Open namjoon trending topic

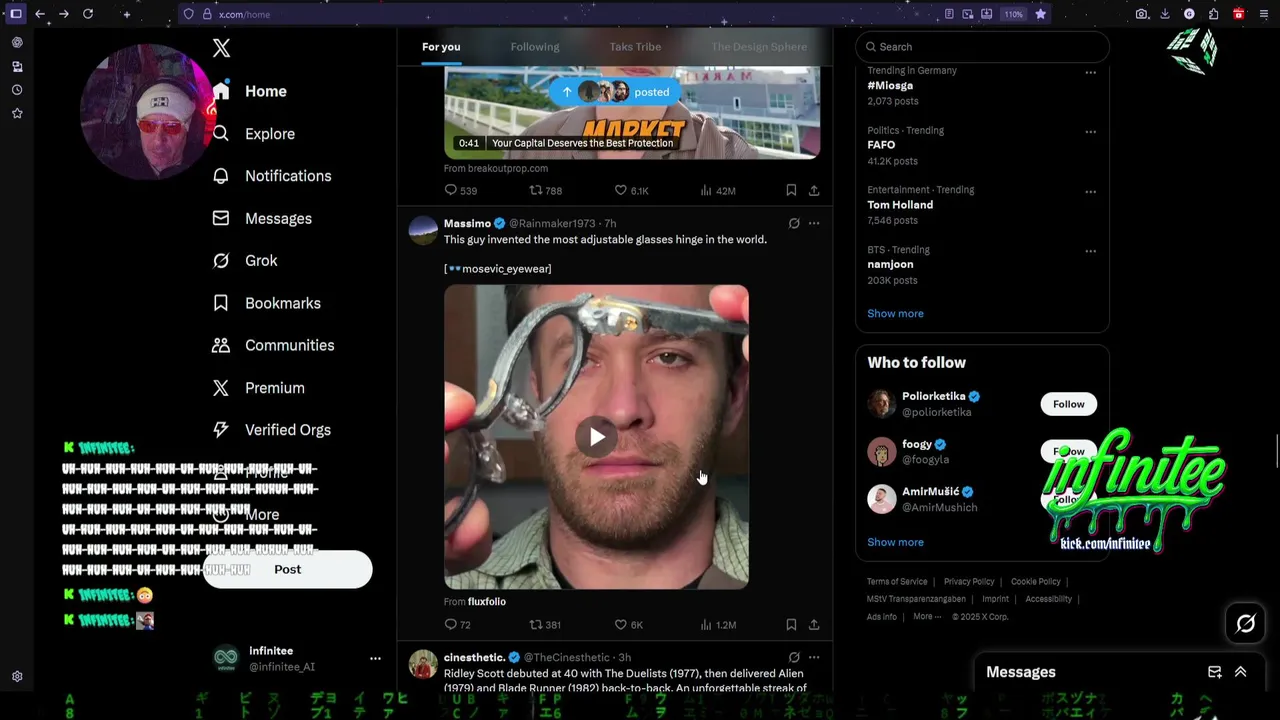pyautogui.click(x=890, y=265)
